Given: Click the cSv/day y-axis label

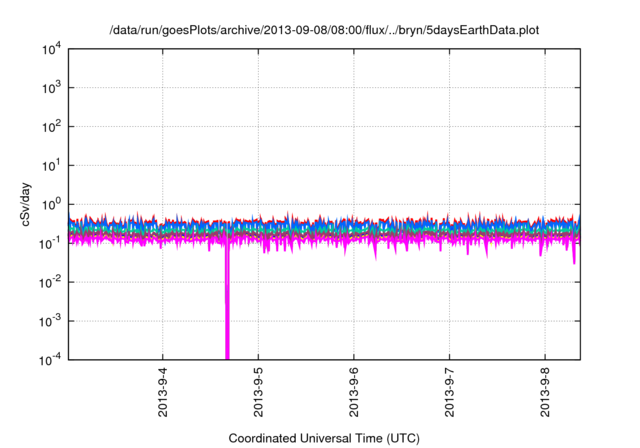Looking at the screenshot, I should pyautogui.click(x=26, y=204).
